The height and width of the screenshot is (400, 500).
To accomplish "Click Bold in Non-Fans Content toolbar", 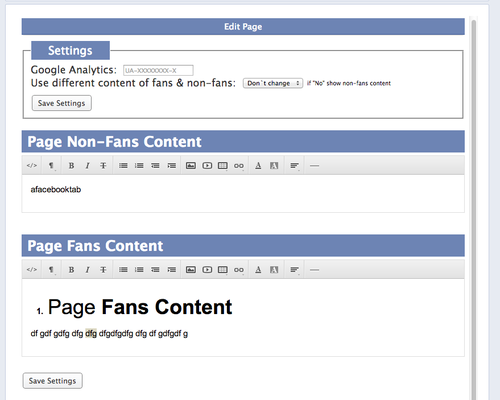I will [x=71, y=165].
